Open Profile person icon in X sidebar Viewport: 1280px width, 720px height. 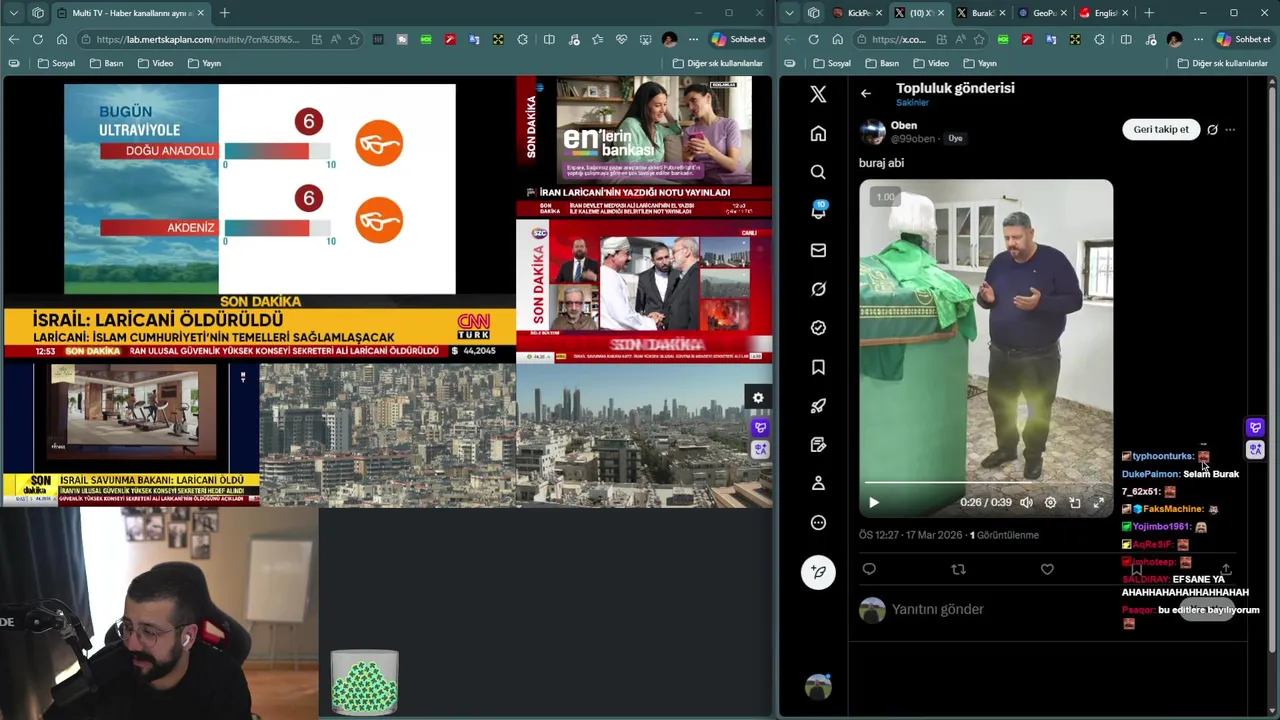818,483
